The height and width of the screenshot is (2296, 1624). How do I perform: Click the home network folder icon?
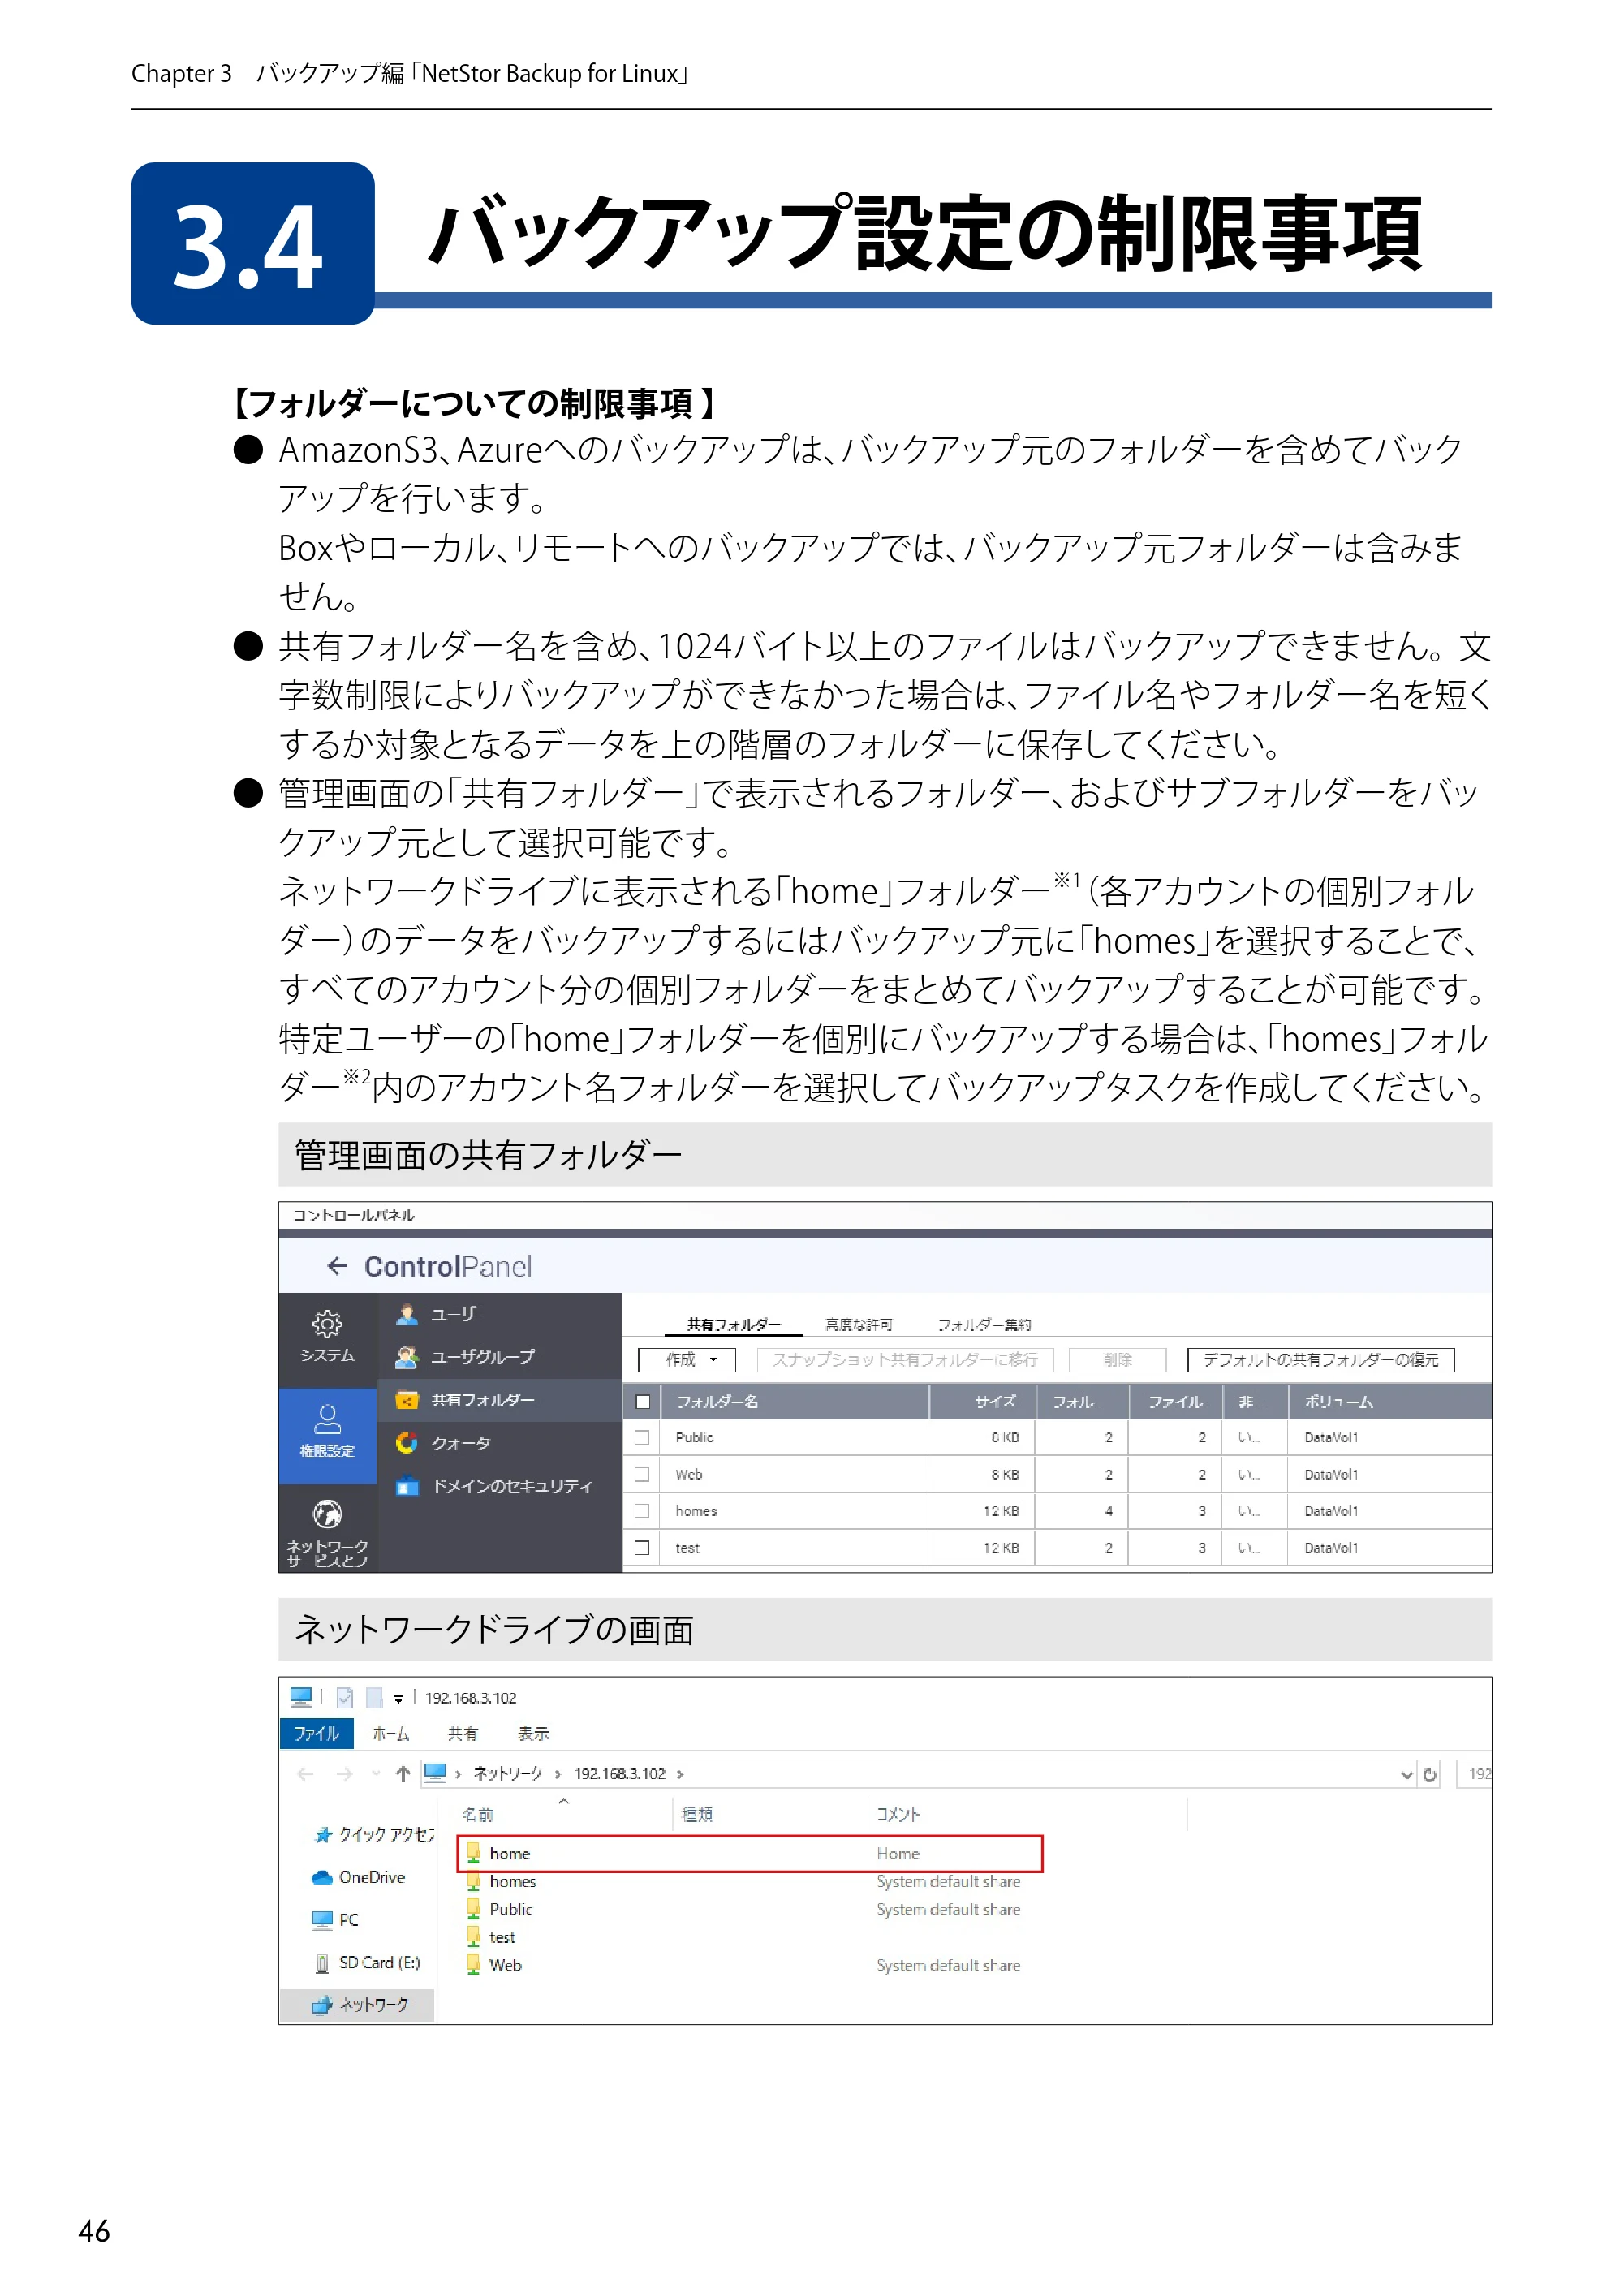(474, 1853)
